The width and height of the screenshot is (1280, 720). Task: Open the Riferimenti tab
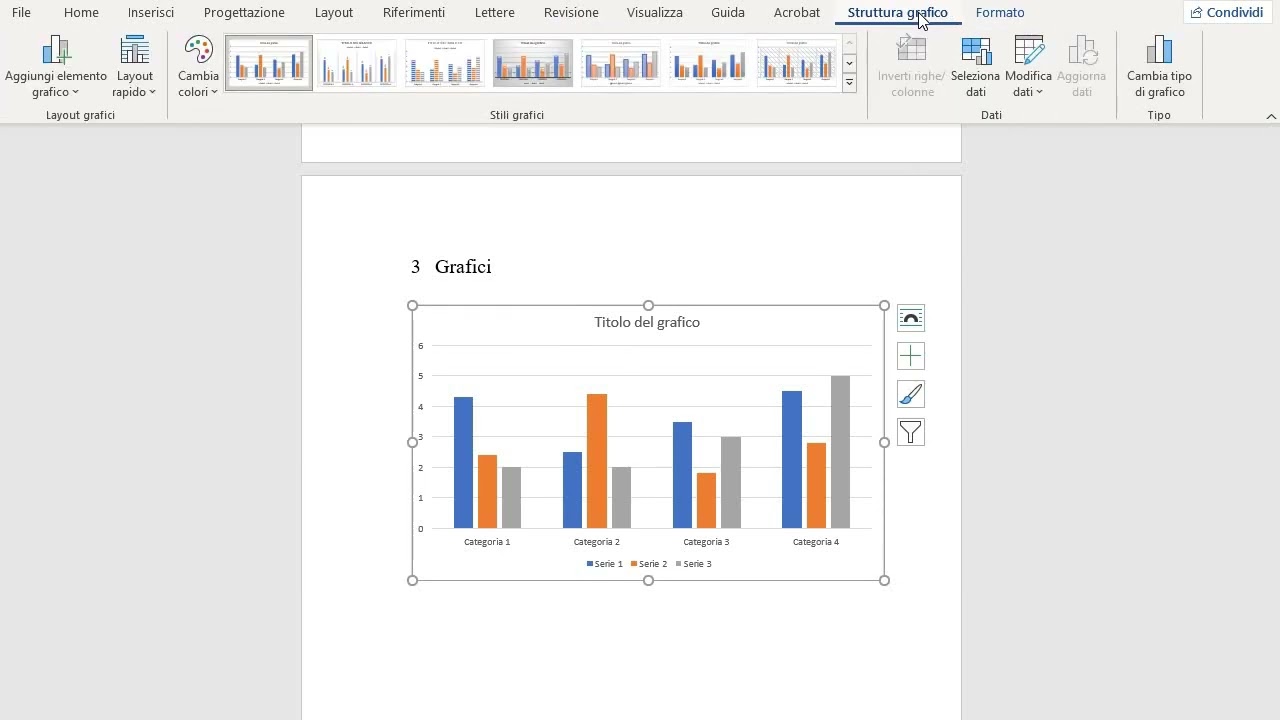pos(414,13)
